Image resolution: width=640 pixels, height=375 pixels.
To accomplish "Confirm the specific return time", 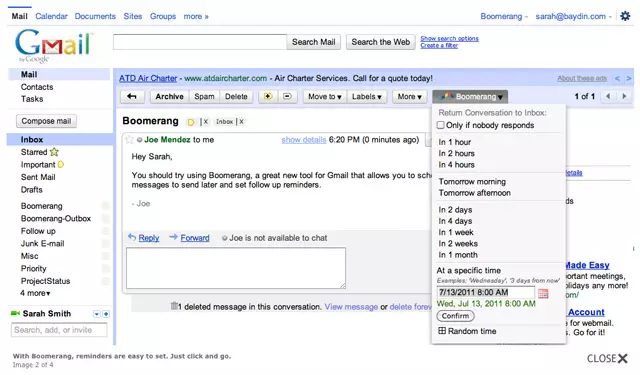I will pos(455,316).
